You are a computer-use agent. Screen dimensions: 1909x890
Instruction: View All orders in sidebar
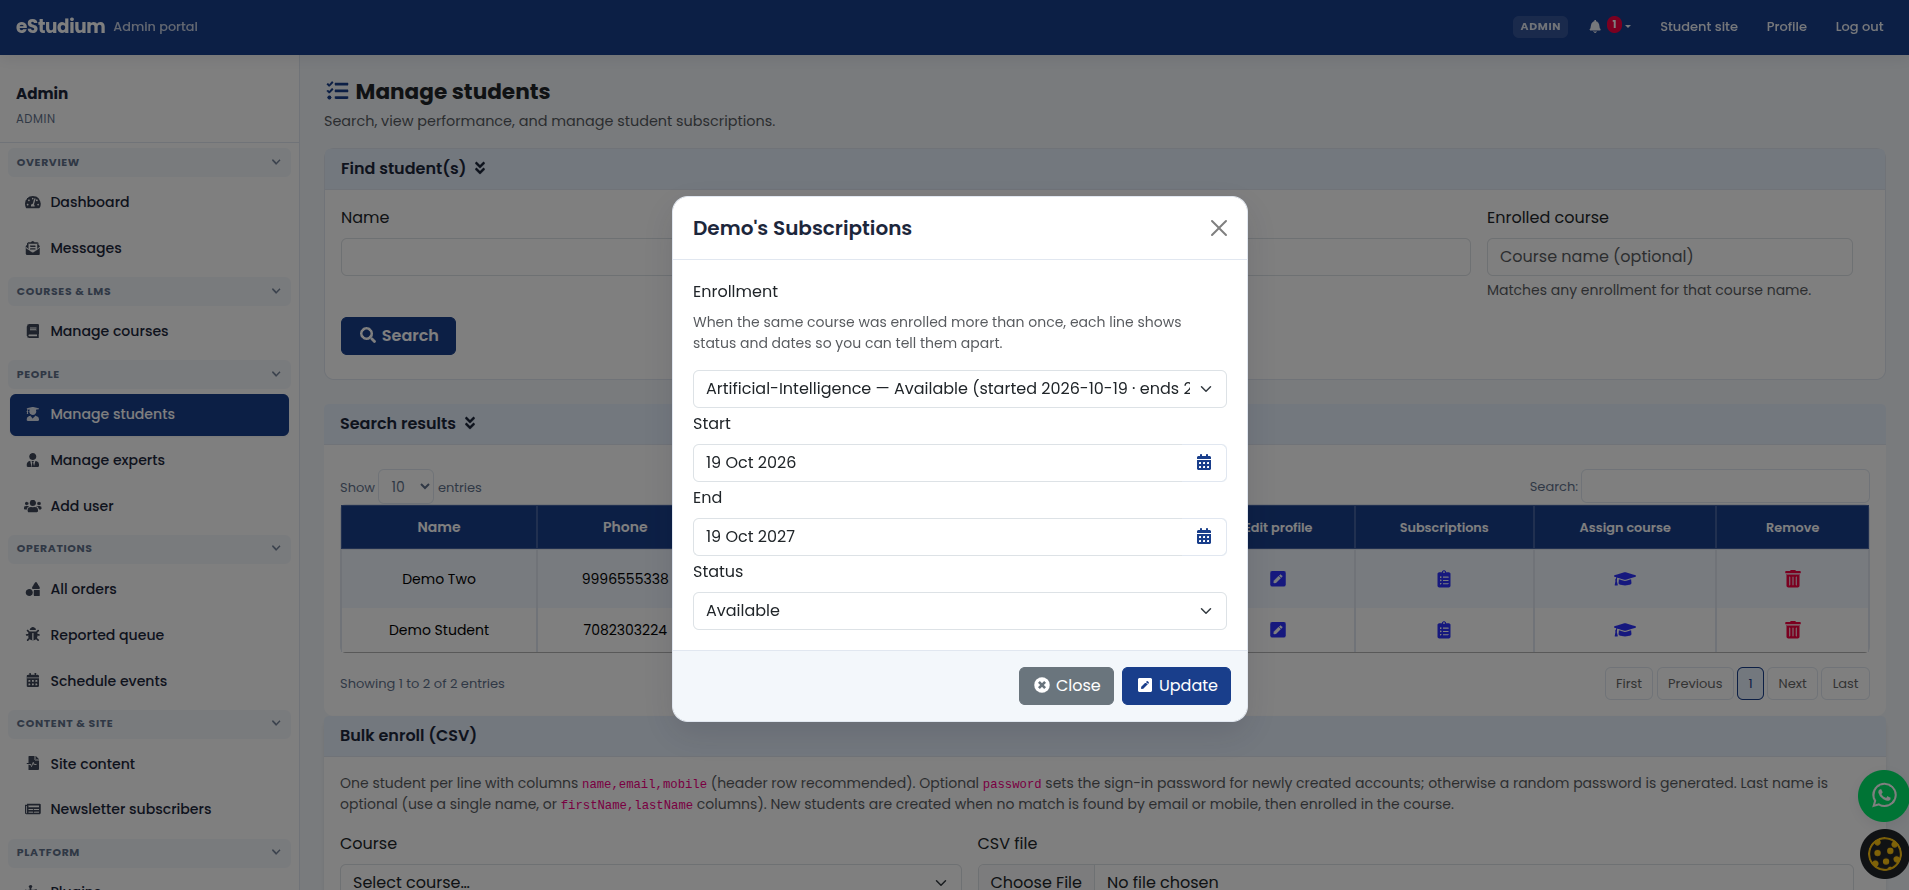click(149, 589)
